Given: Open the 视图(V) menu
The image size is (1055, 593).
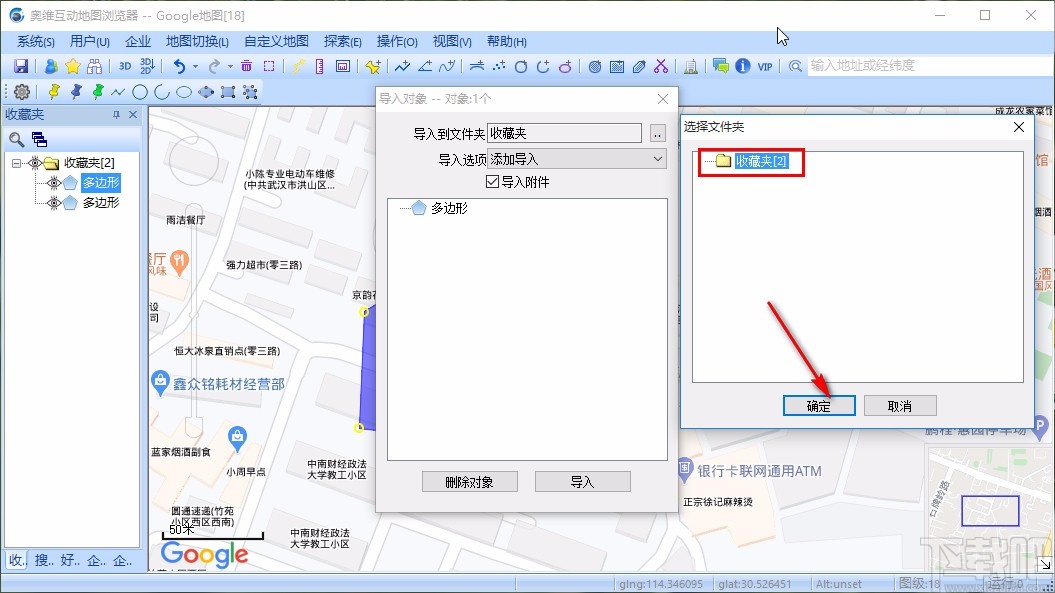Looking at the screenshot, I should point(451,41).
